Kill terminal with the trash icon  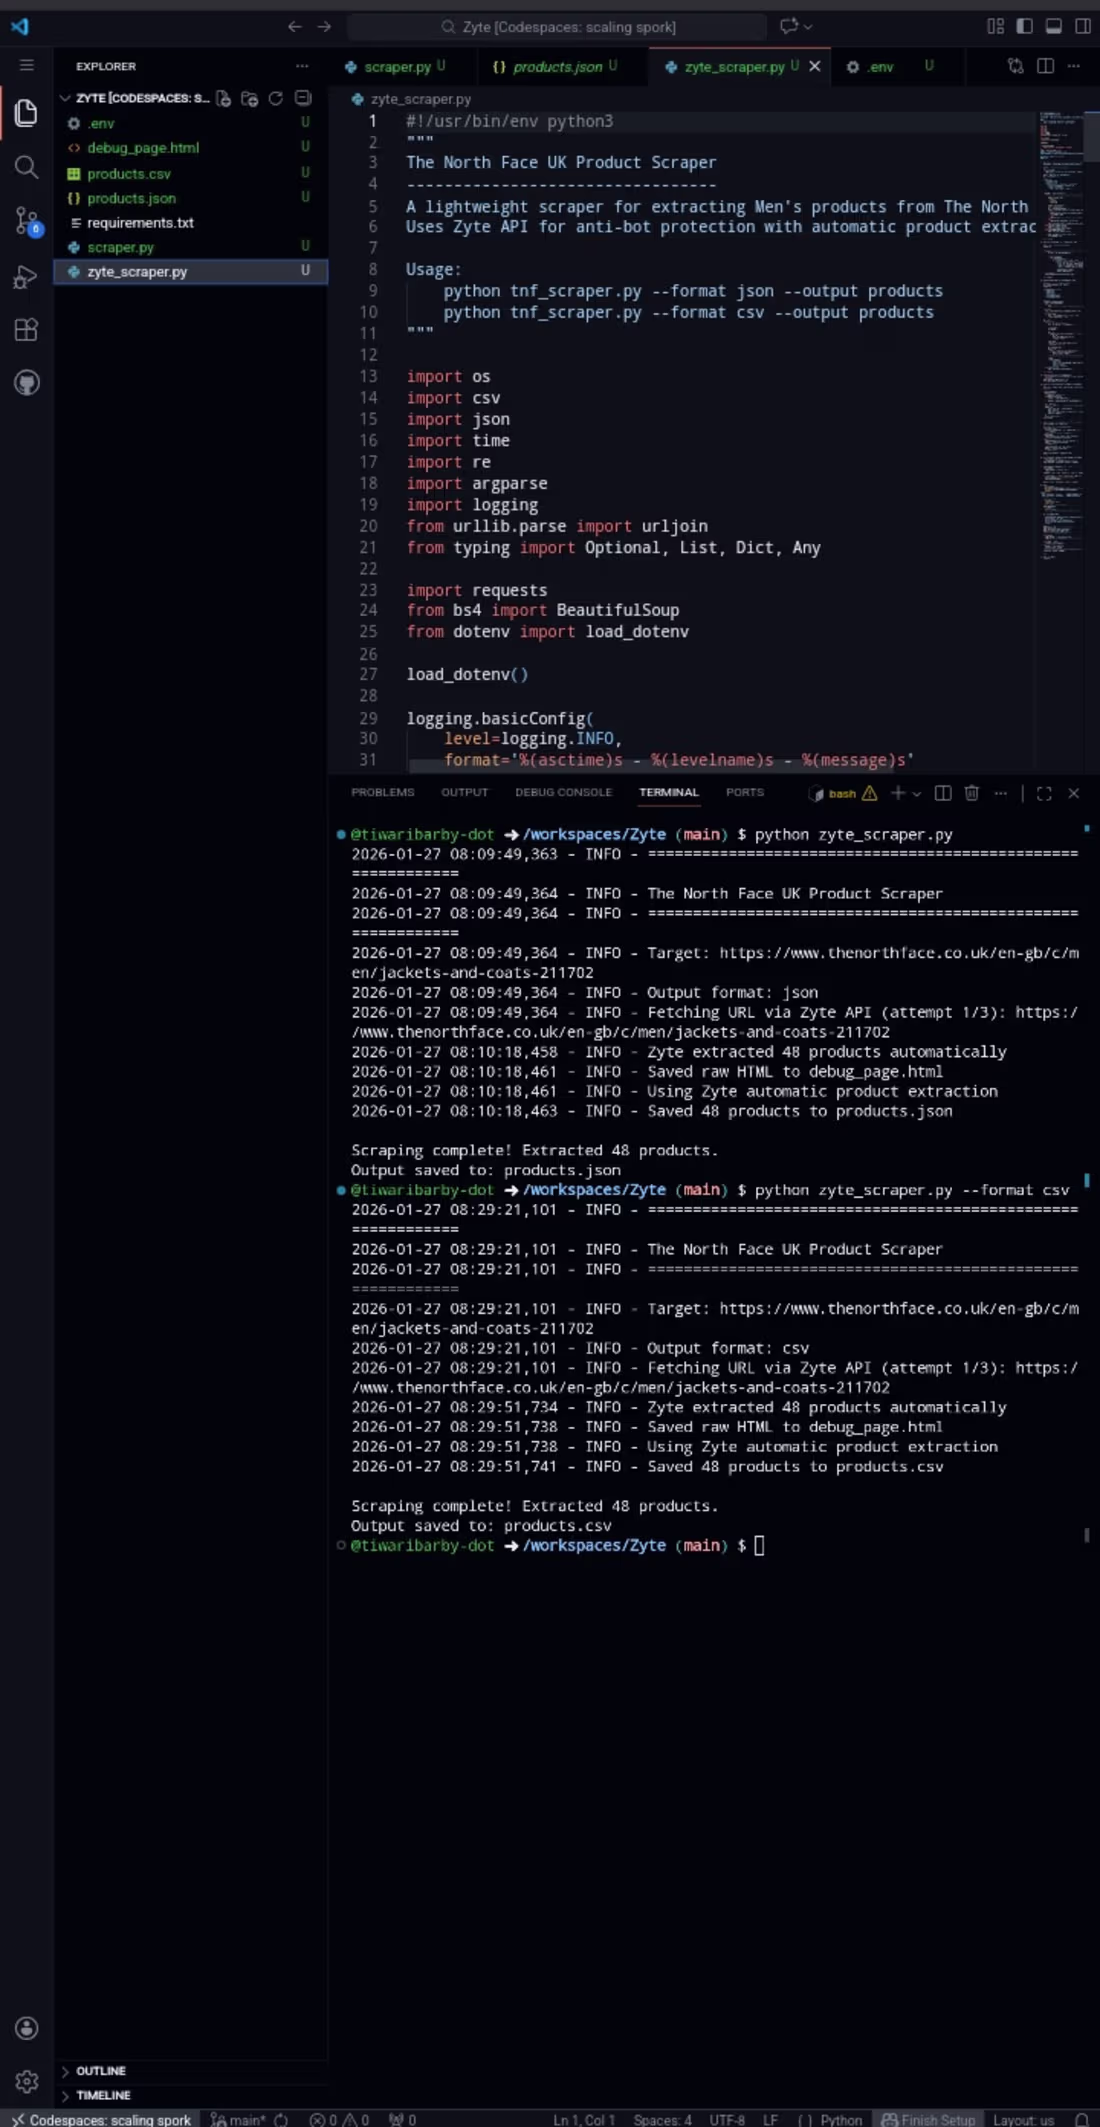(x=971, y=793)
